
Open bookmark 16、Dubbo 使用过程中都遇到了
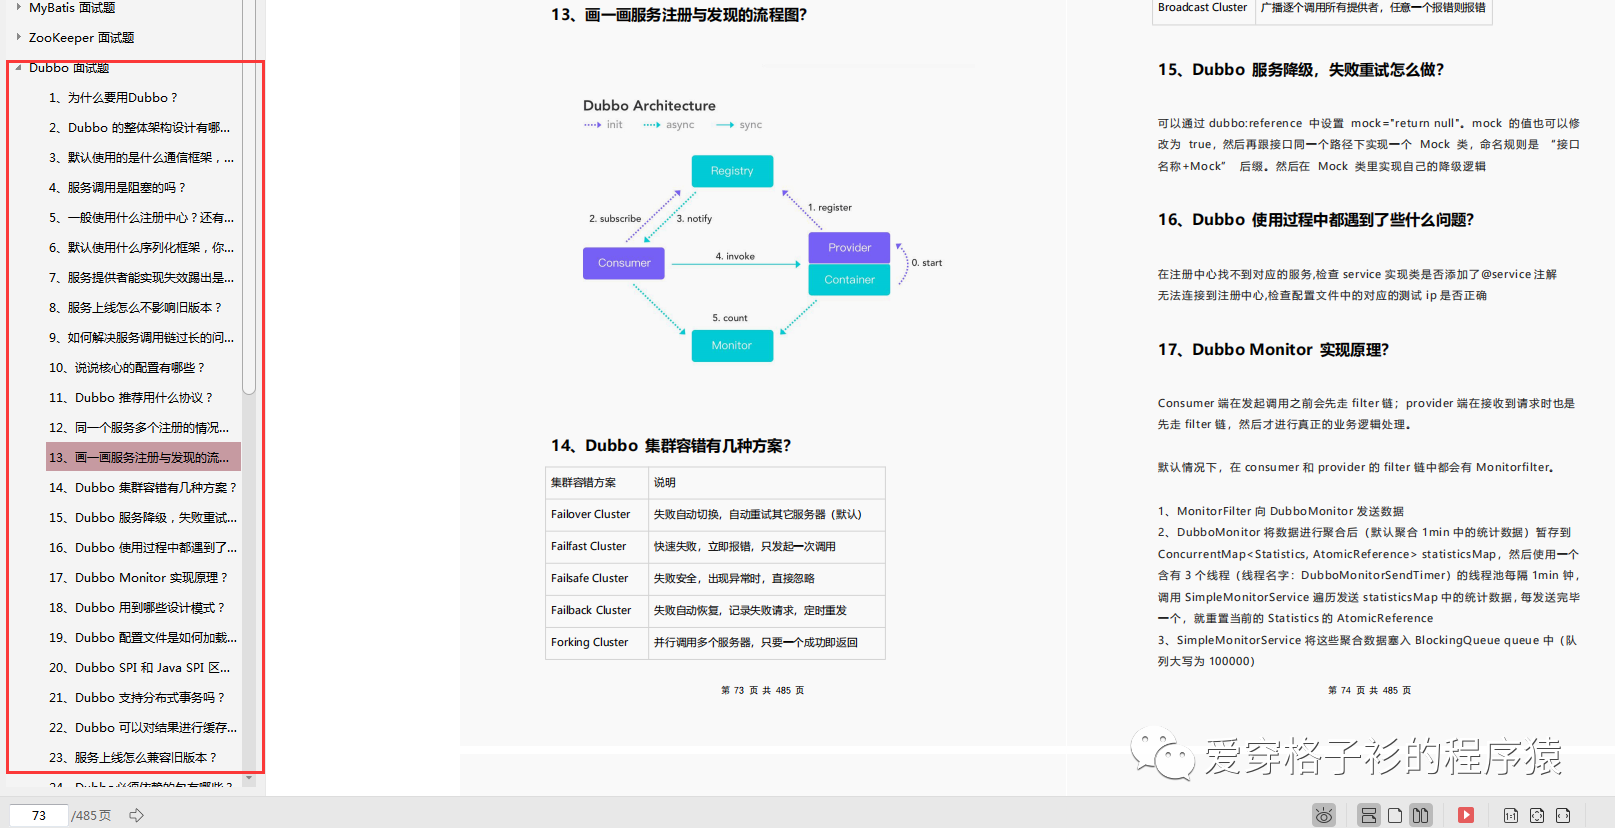pyautogui.click(x=143, y=547)
